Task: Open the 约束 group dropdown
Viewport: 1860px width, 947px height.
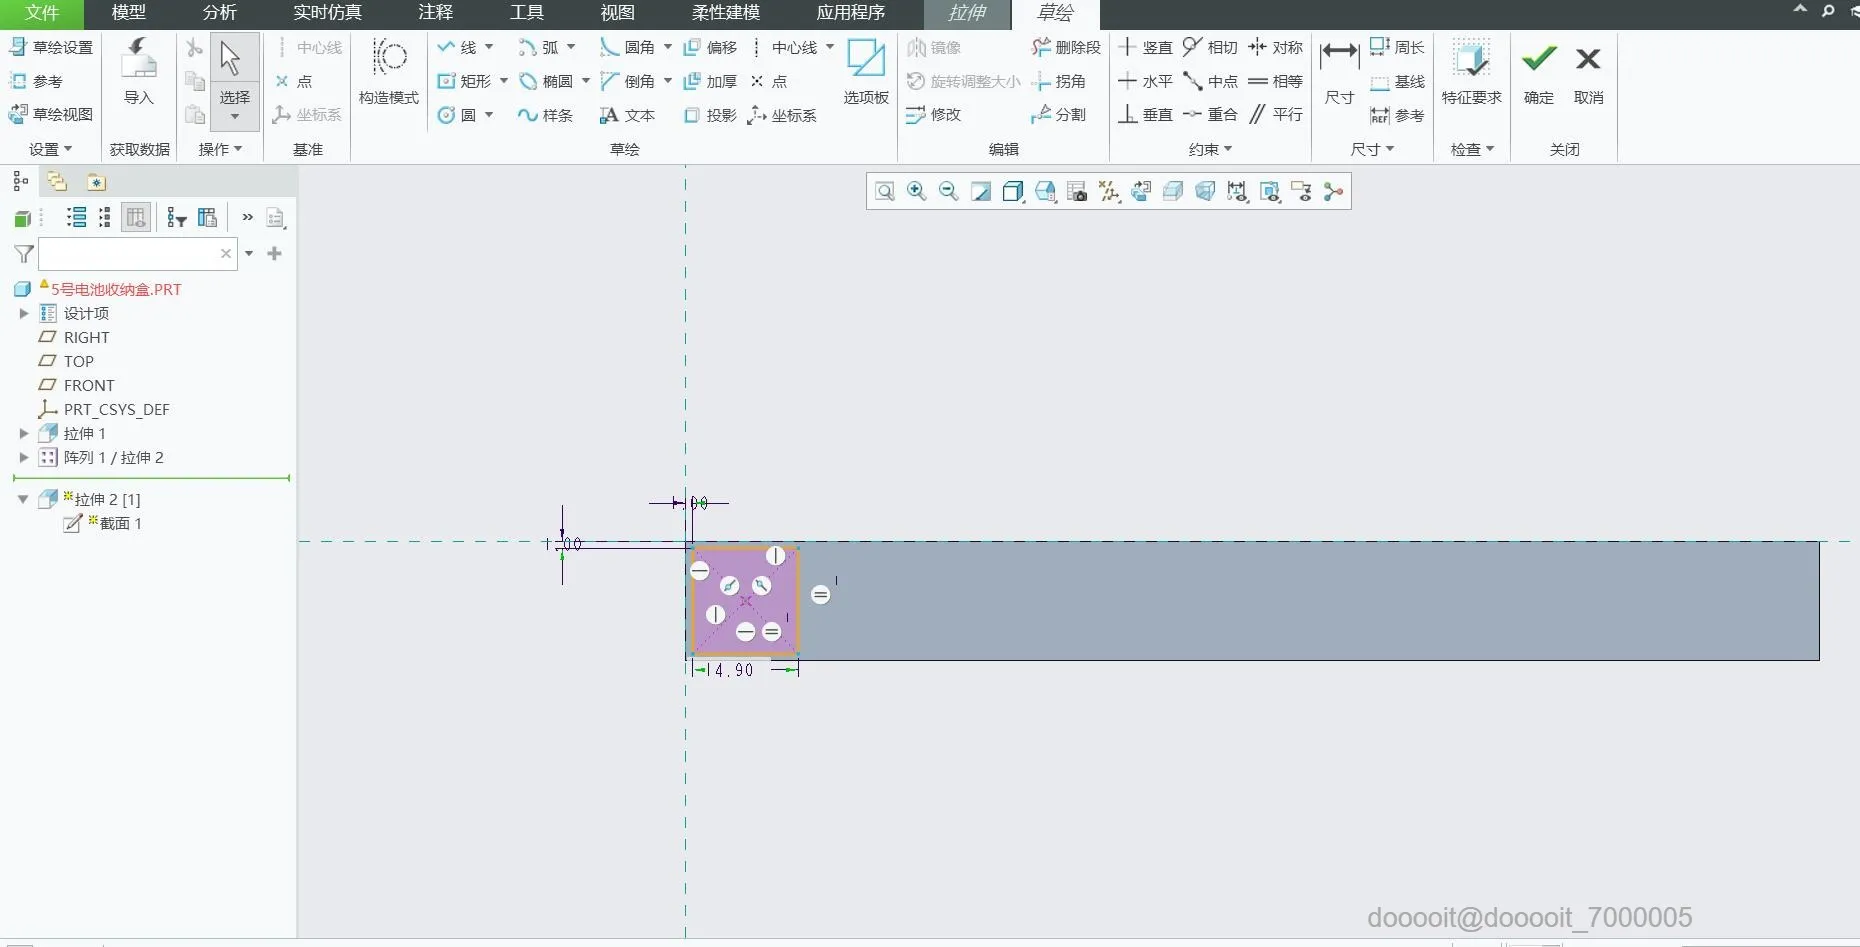Action: click(x=1210, y=149)
